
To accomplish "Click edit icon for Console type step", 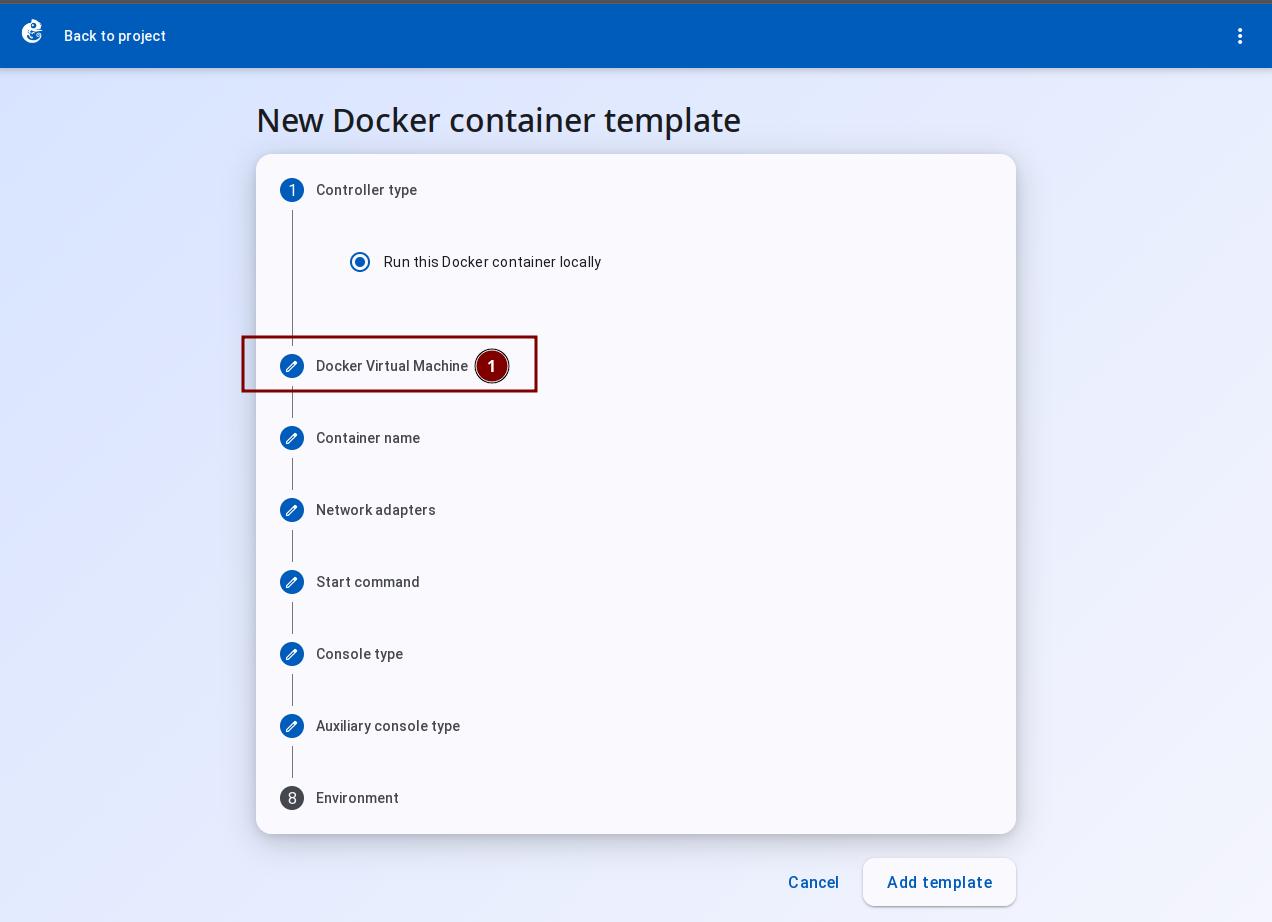I will 292,654.
